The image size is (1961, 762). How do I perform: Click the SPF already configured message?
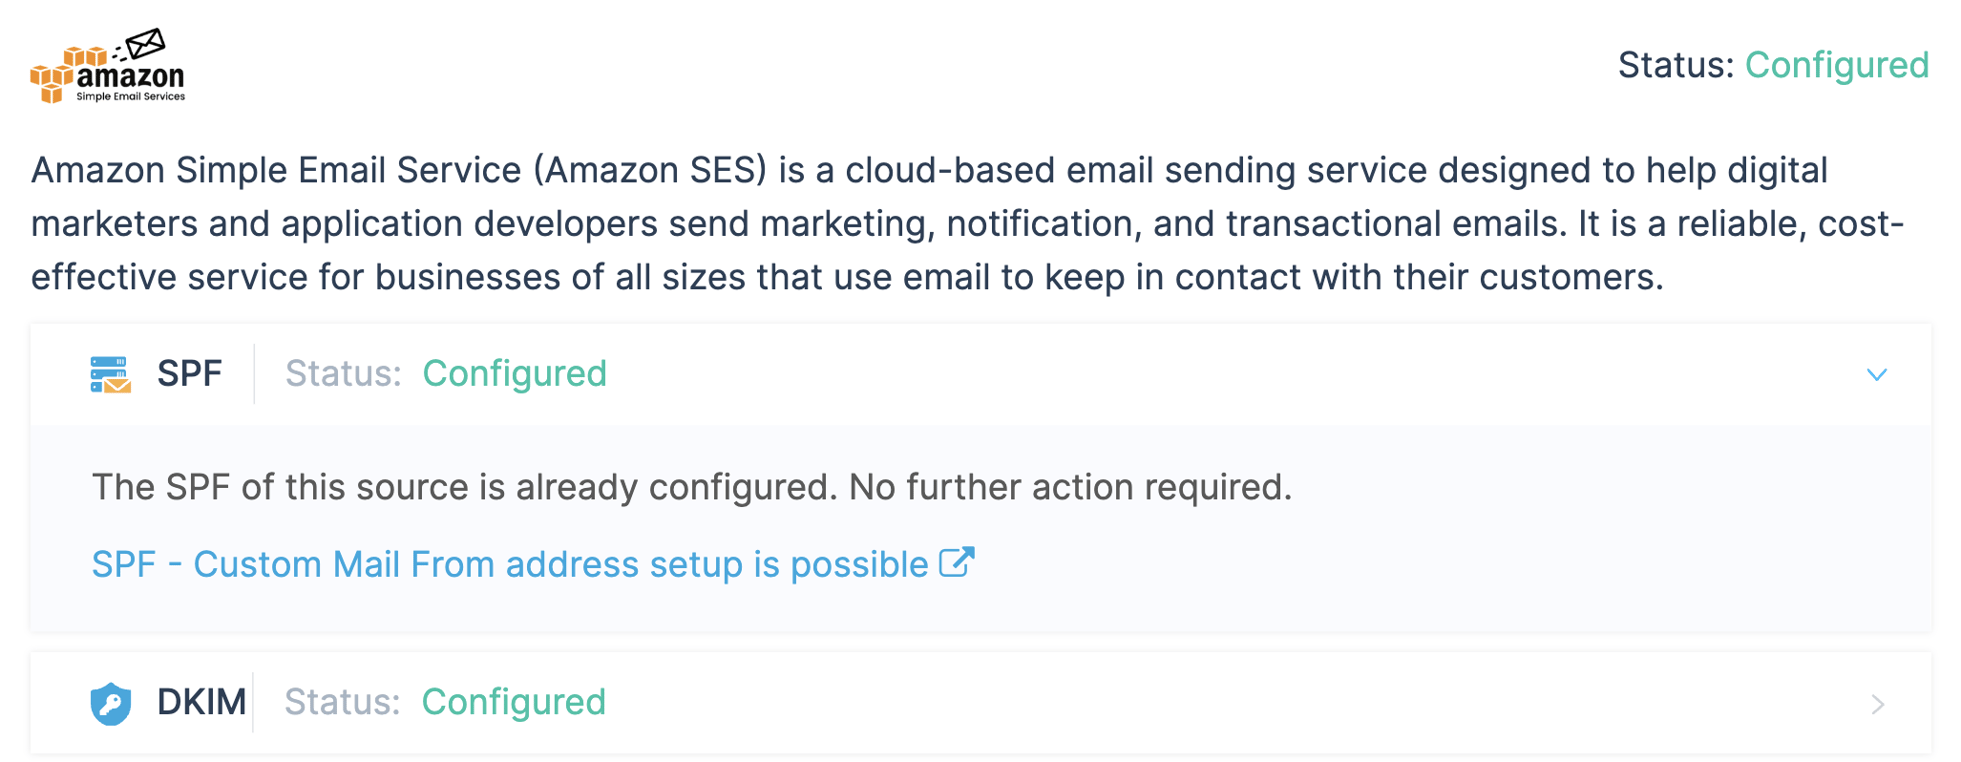pos(691,488)
